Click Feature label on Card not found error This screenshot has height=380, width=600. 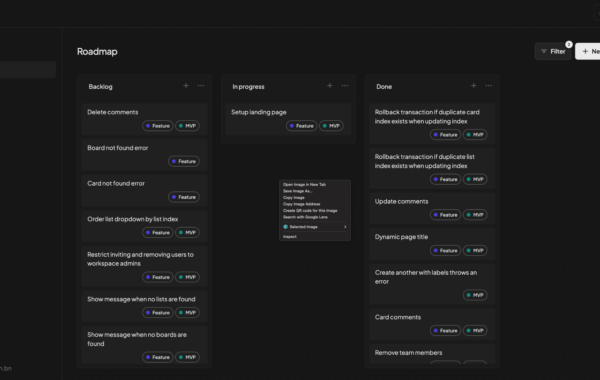coord(184,197)
